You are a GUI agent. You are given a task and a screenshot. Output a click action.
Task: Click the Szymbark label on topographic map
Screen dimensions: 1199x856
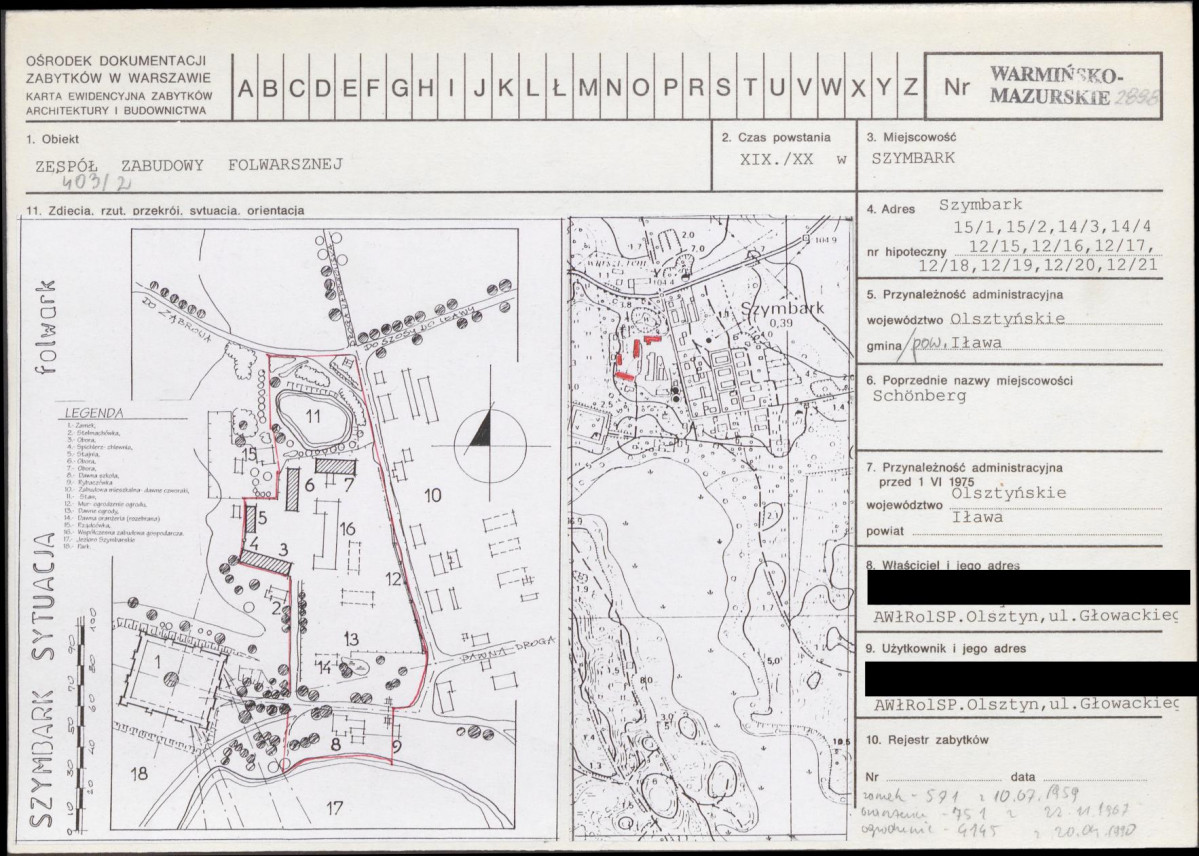[783, 308]
